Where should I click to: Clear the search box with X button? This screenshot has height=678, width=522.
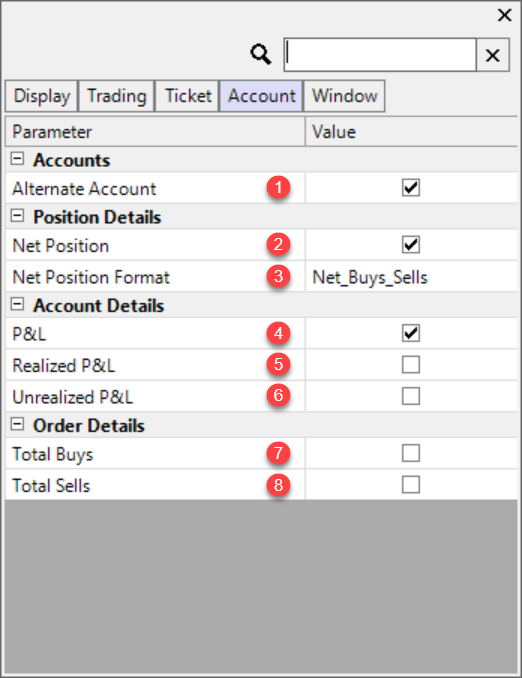(x=493, y=55)
